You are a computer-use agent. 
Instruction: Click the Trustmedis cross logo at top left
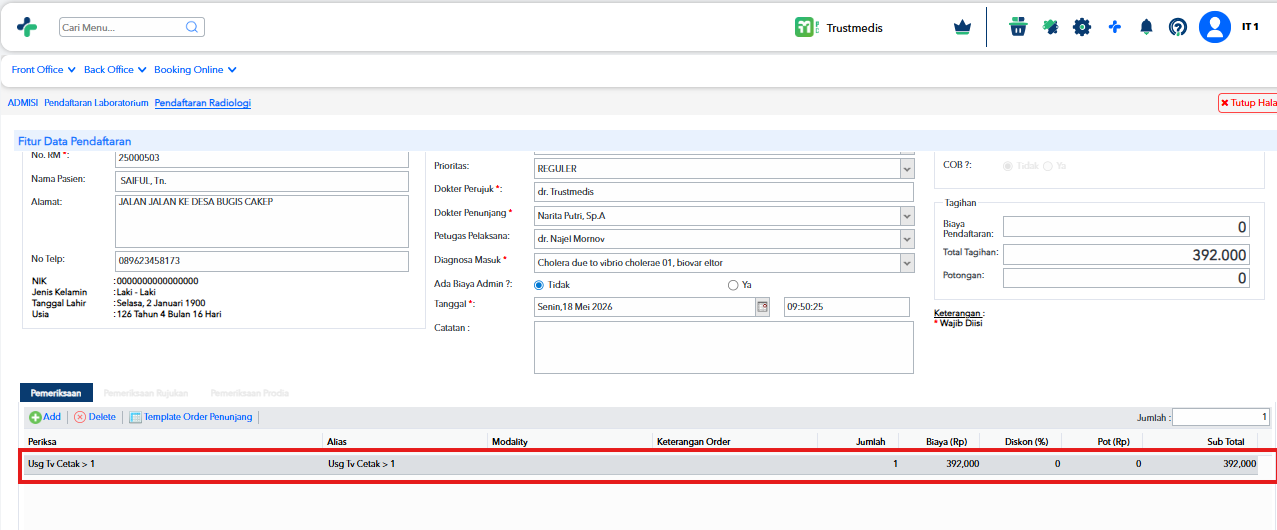point(27,27)
